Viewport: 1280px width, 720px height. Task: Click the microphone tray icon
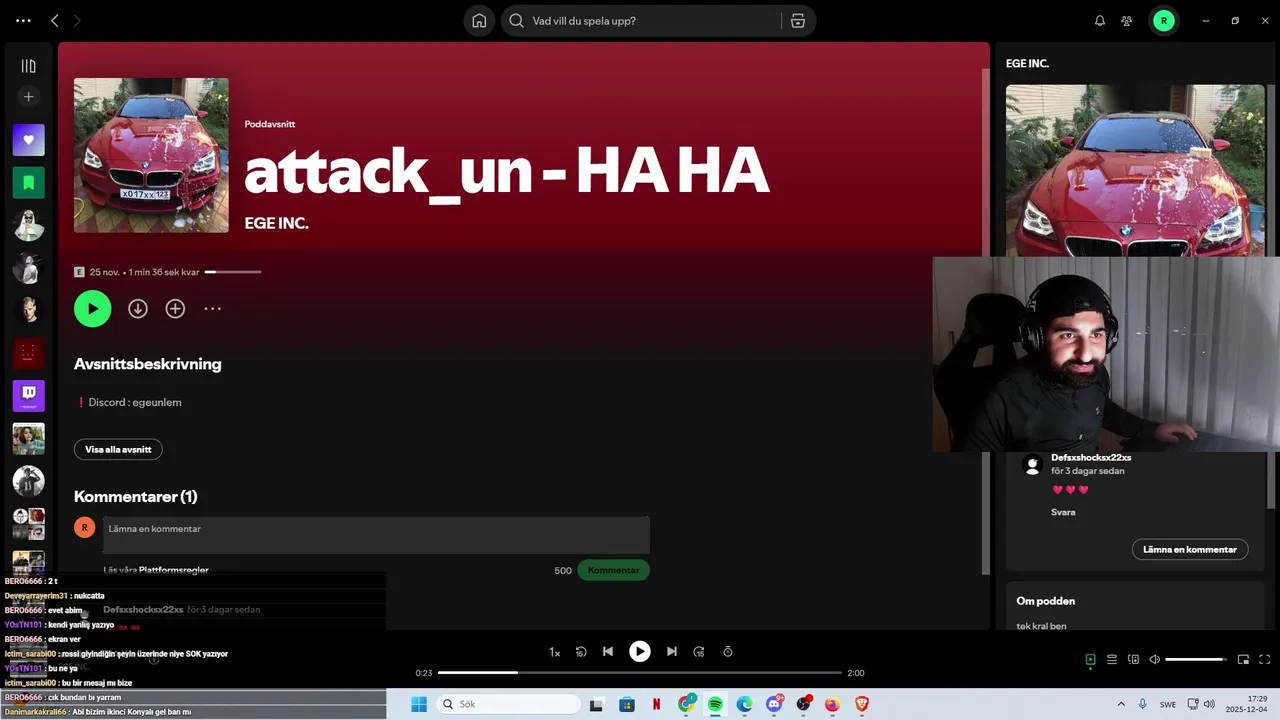(x=1142, y=704)
